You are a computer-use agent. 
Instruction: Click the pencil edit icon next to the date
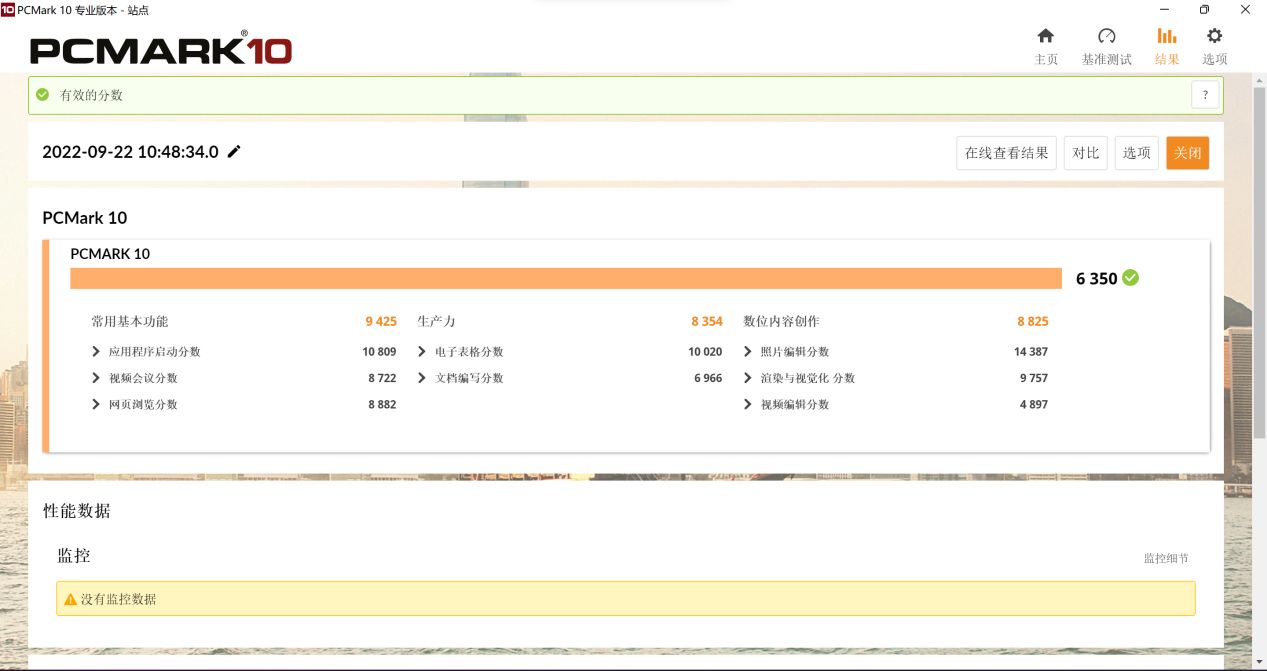coord(234,152)
